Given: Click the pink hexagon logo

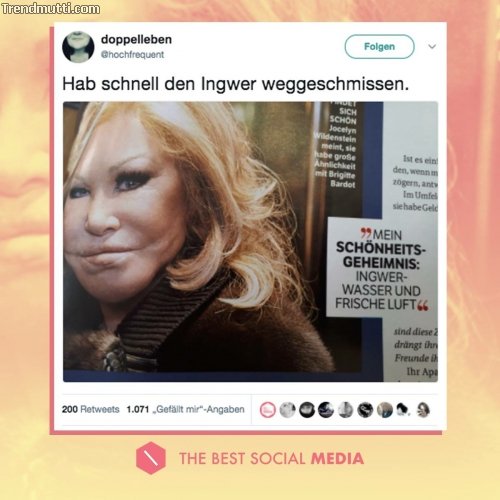Looking at the screenshot, I should pyautogui.click(x=151, y=458).
